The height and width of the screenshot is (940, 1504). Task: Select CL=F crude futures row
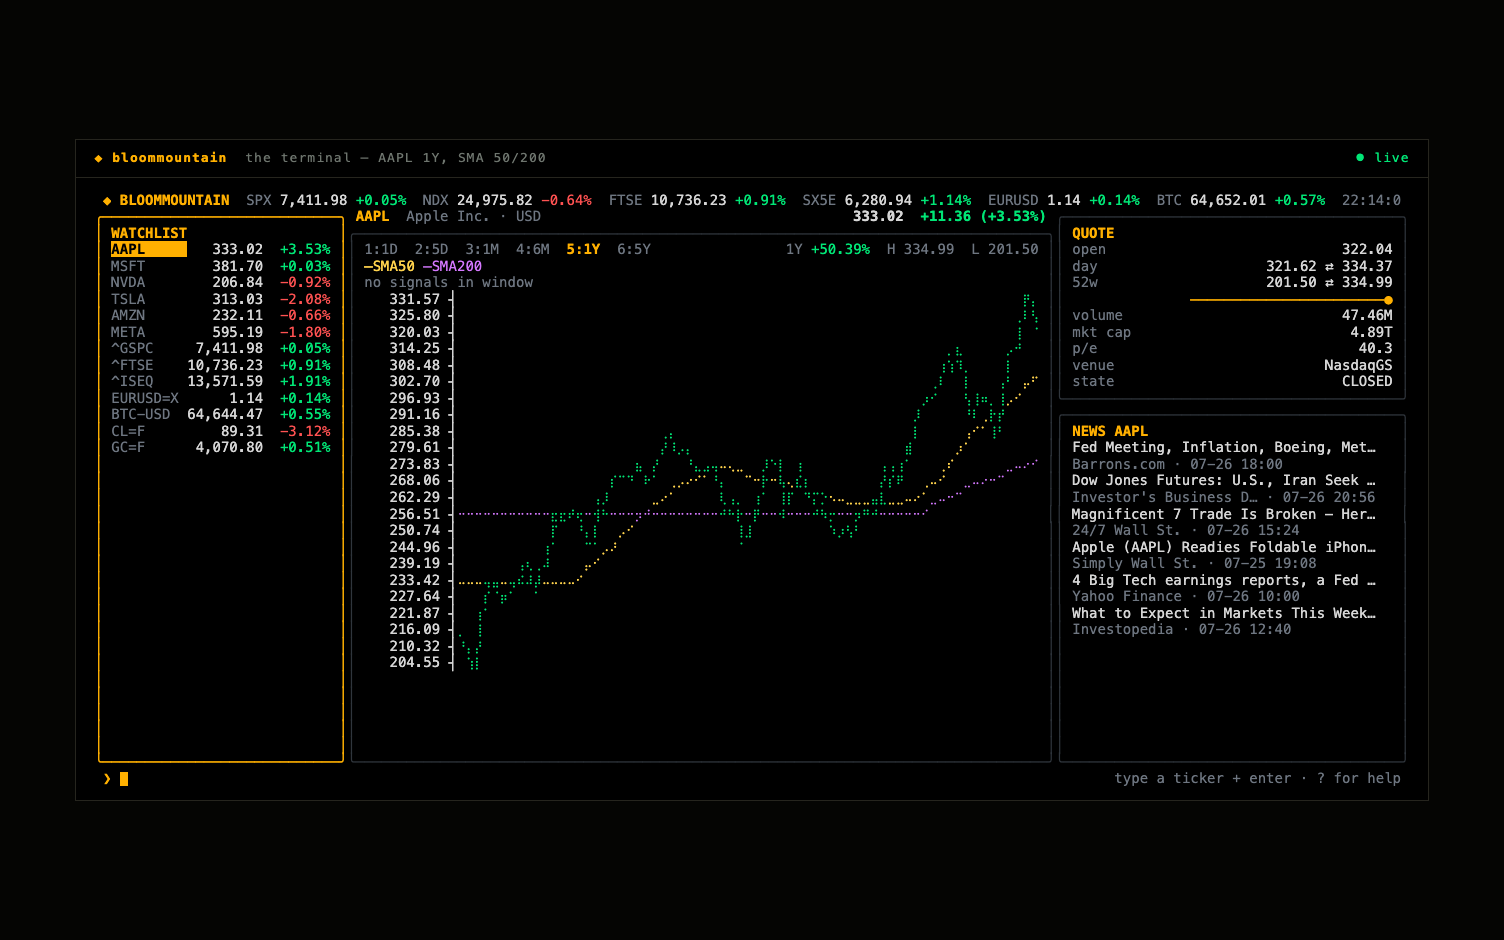(x=221, y=431)
